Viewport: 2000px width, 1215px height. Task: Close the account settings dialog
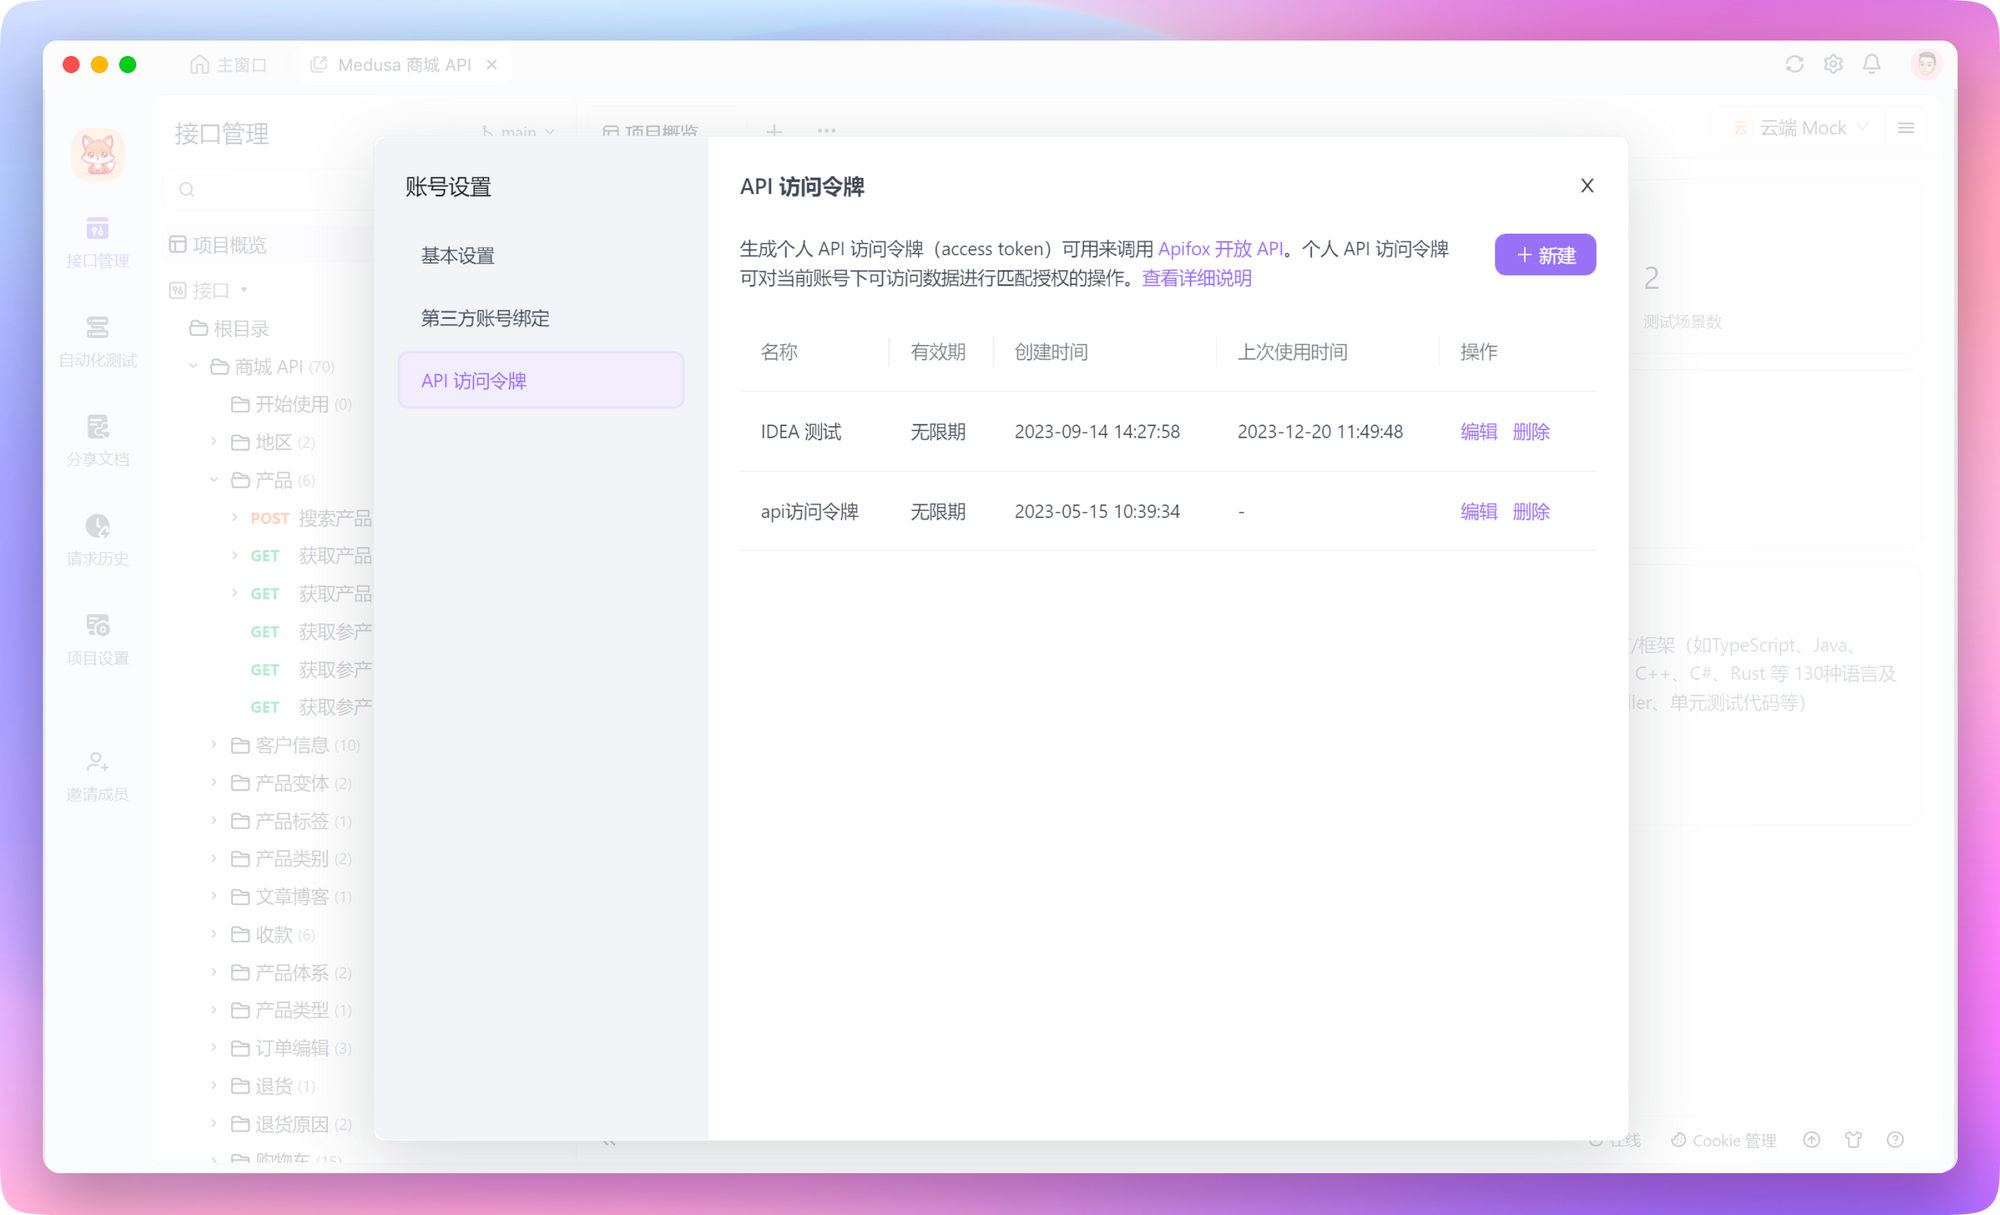click(1587, 186)
